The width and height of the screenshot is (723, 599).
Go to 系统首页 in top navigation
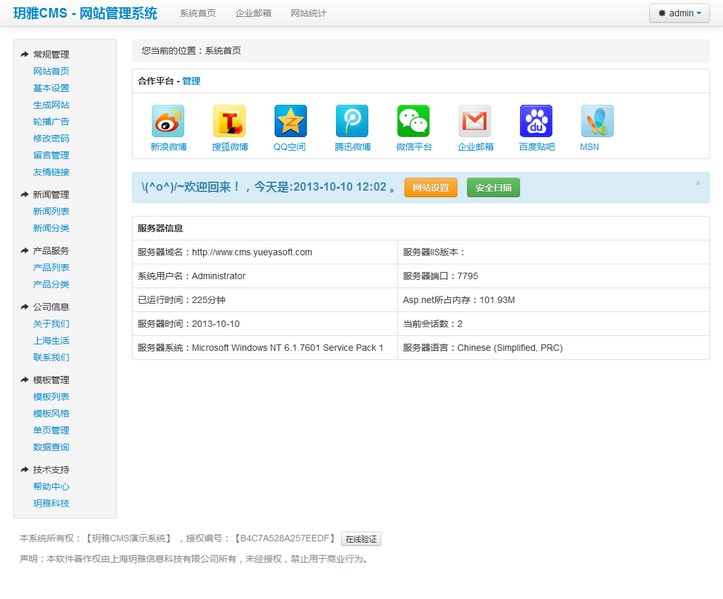coord(198,13)
